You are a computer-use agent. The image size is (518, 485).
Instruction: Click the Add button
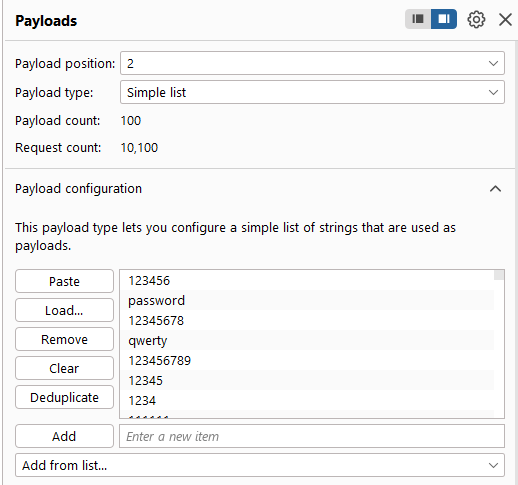click(64, 436)
